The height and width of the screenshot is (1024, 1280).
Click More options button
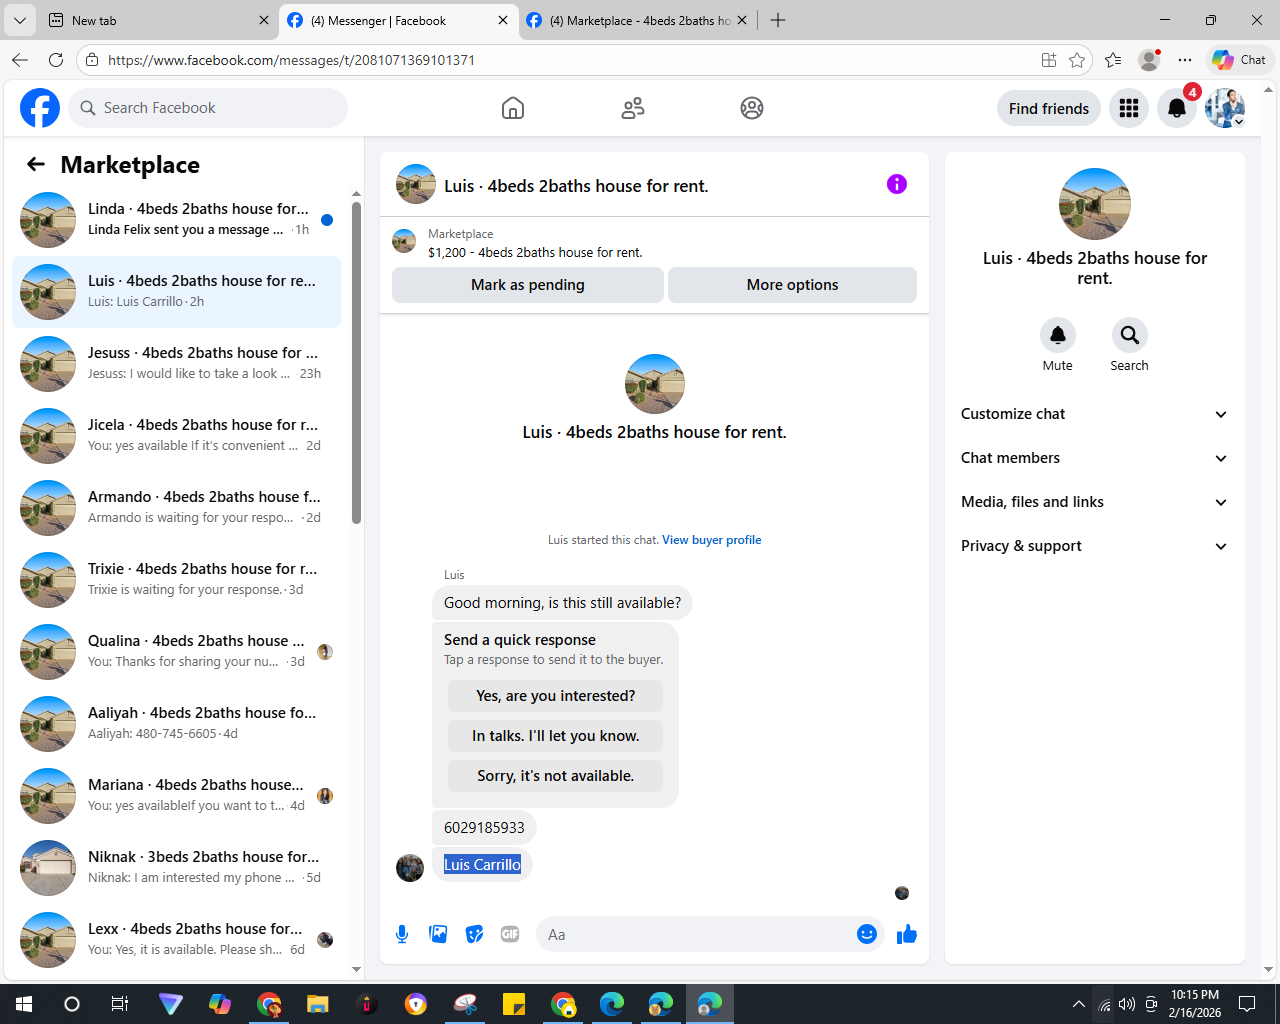(793, 285)
